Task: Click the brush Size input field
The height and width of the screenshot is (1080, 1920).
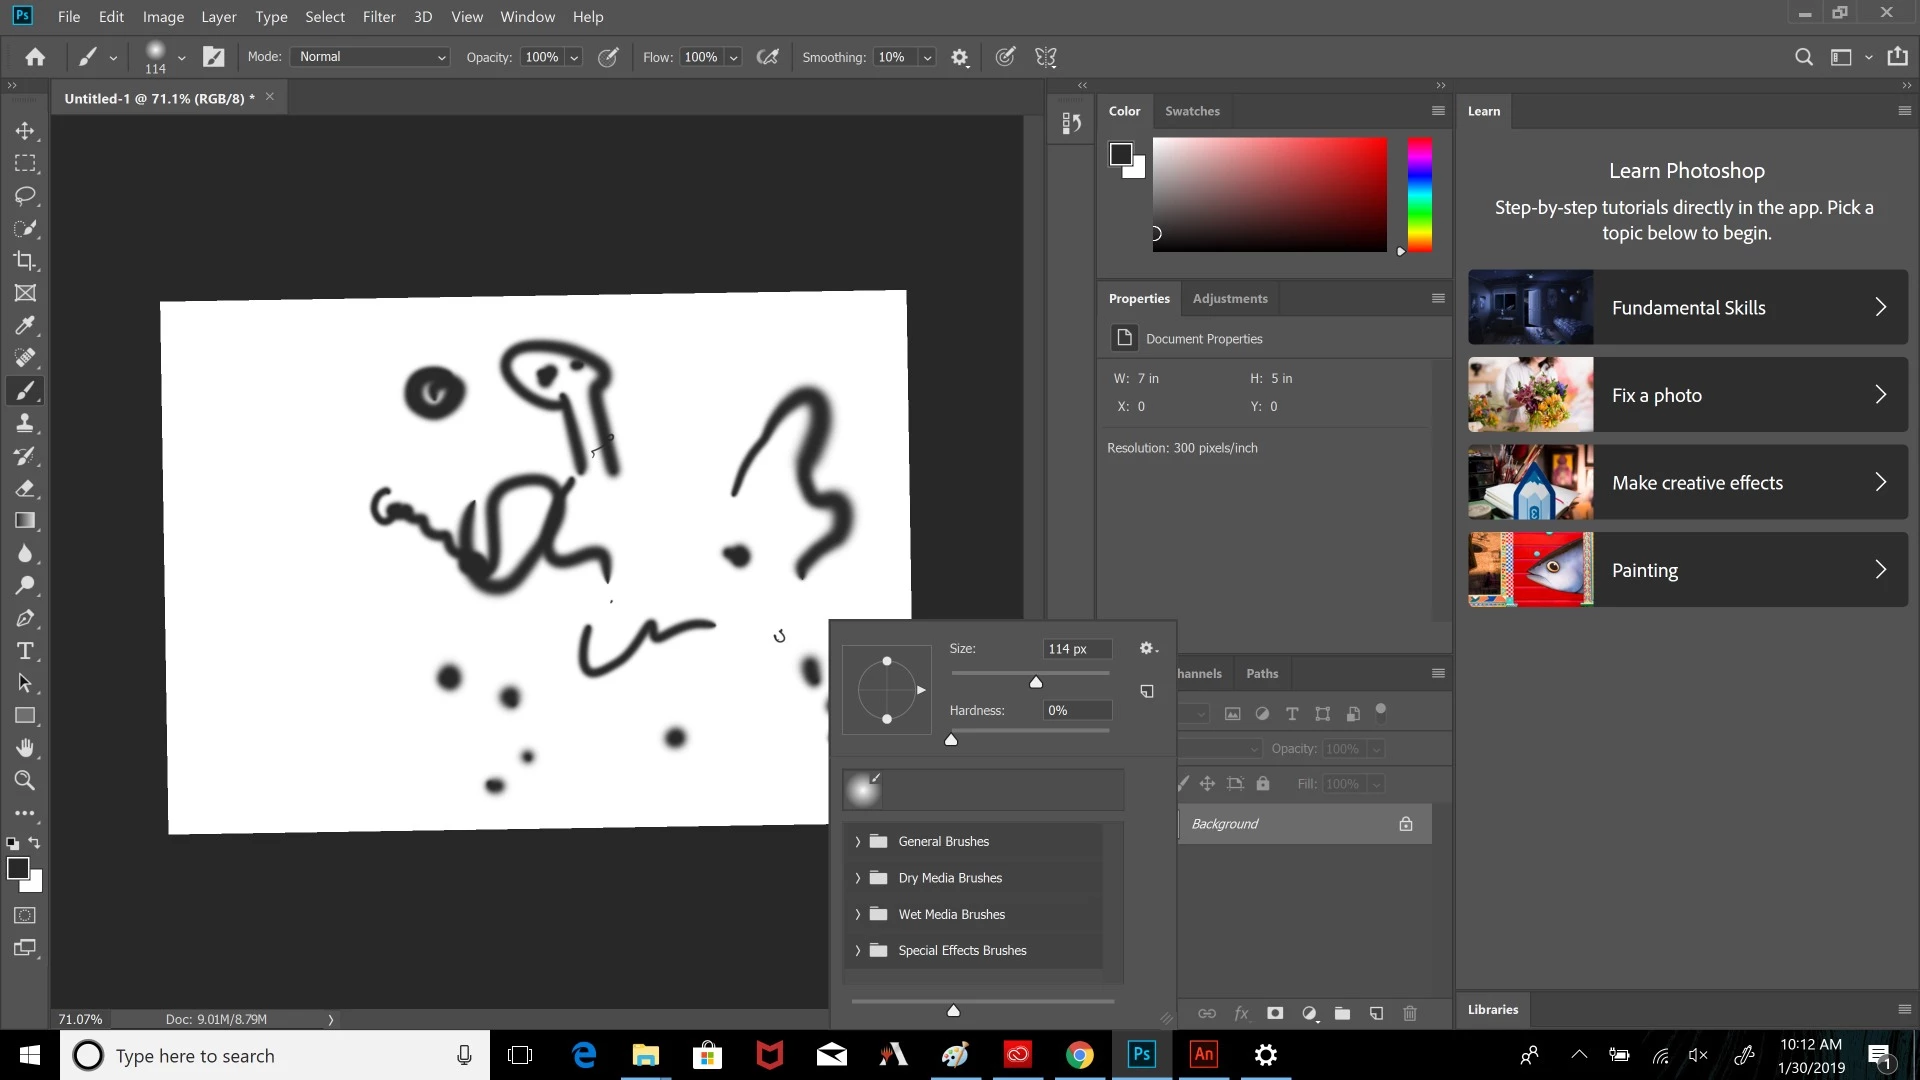Action: 1077,649
